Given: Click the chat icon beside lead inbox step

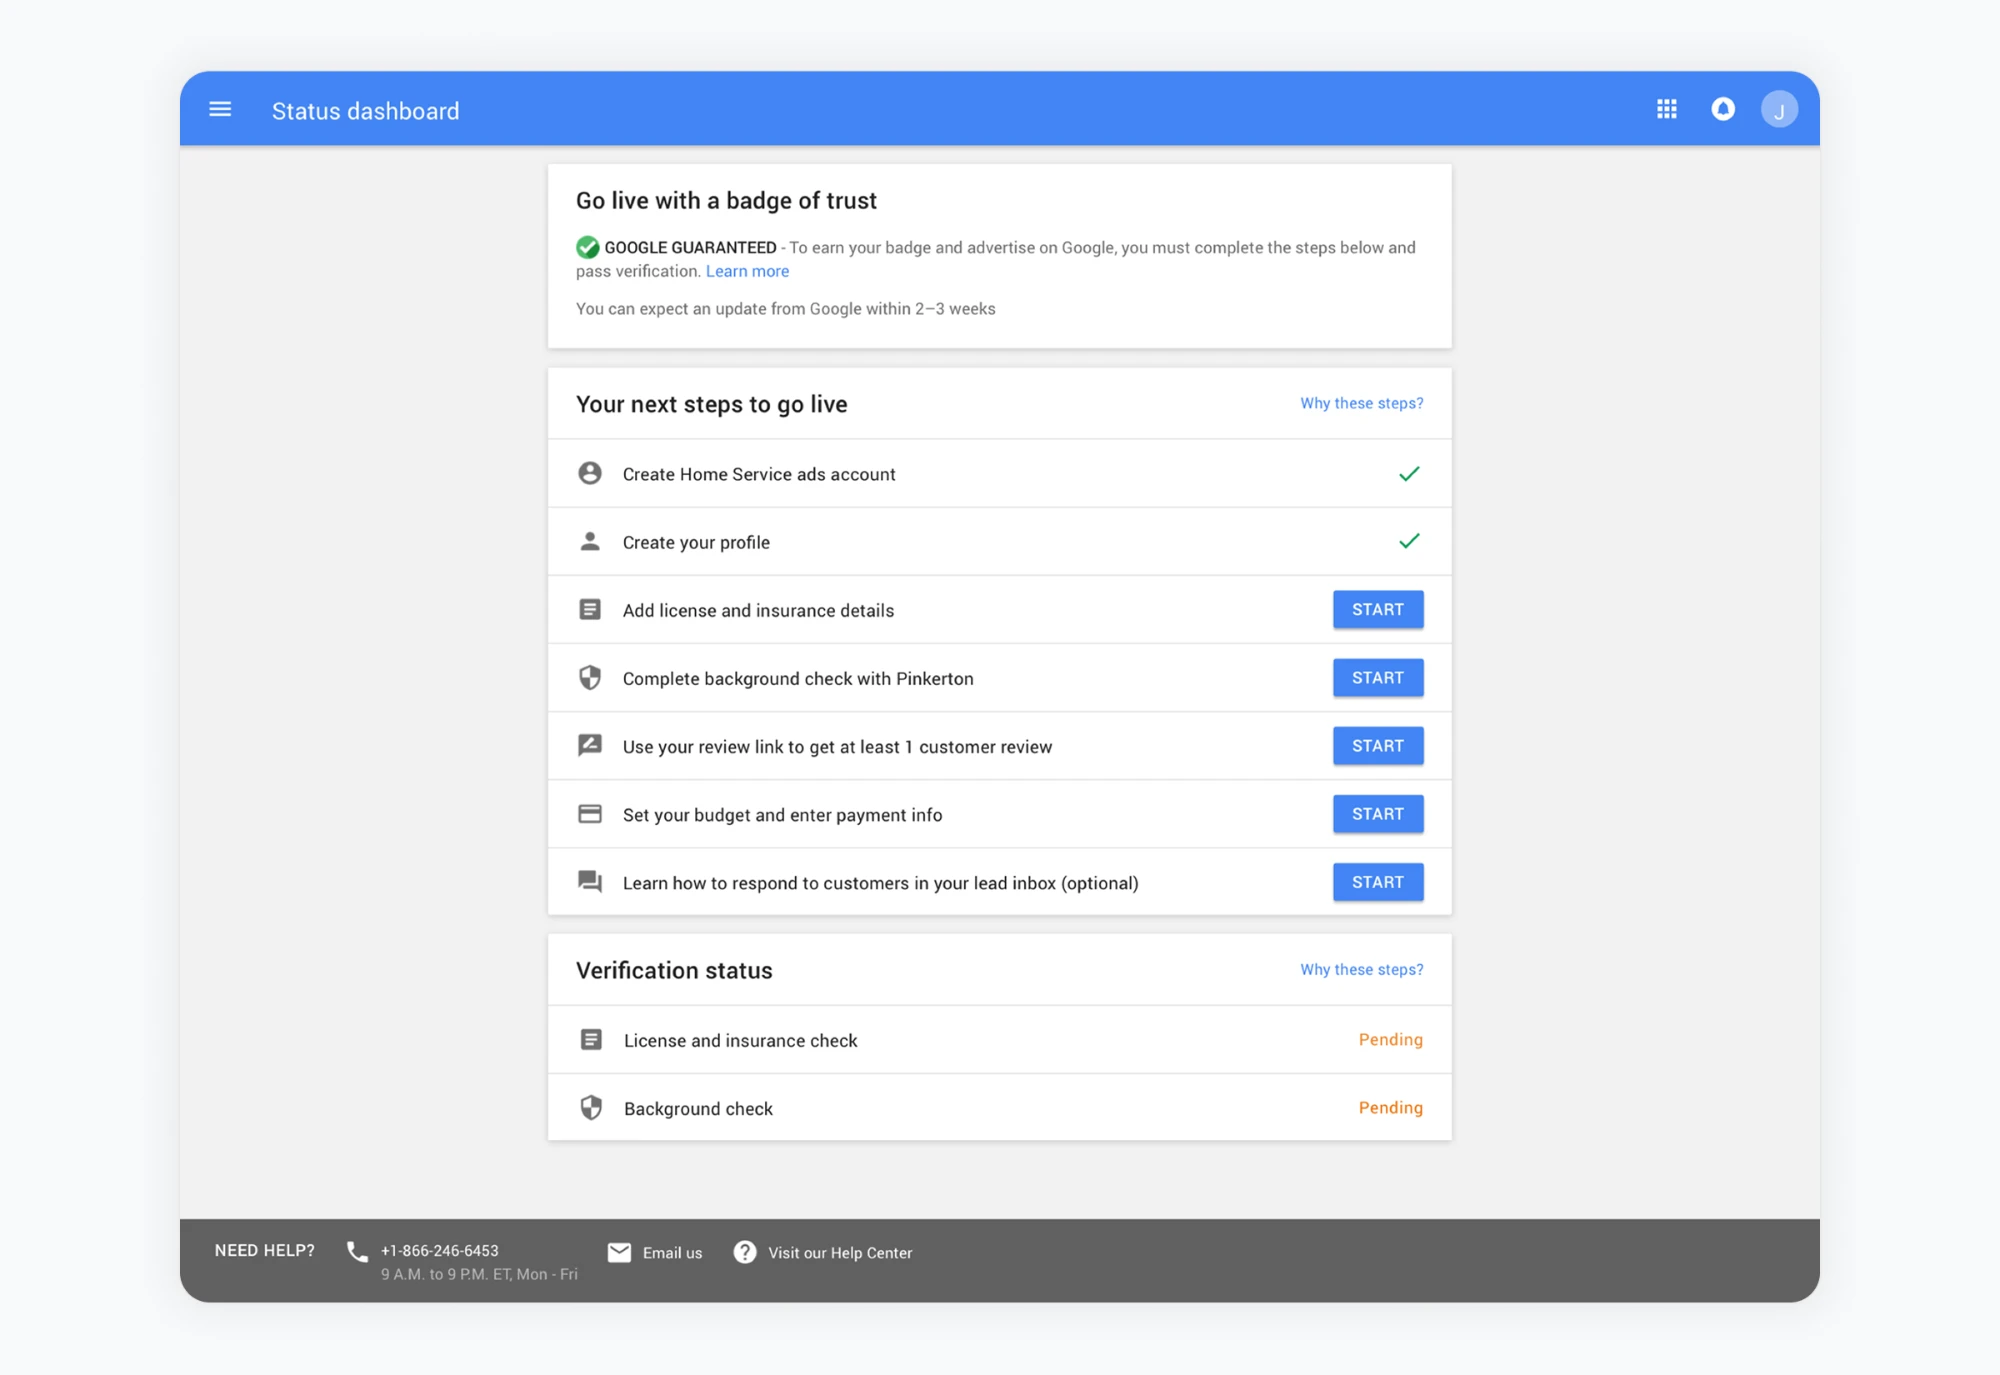Looking at the screenshot, I should (590, 881).
